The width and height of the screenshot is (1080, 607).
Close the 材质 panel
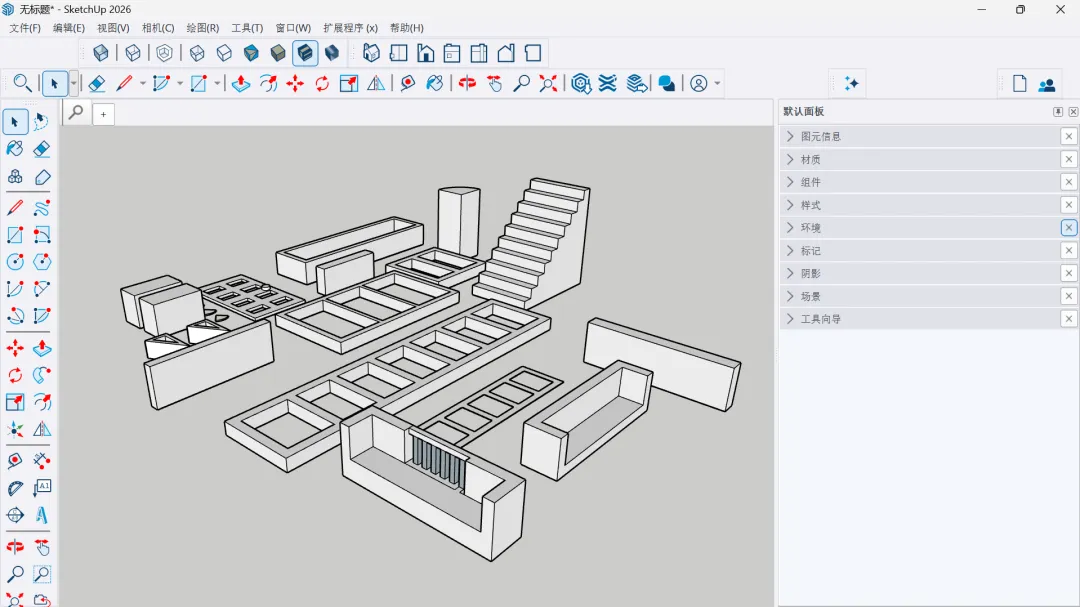pos(1068,159)
